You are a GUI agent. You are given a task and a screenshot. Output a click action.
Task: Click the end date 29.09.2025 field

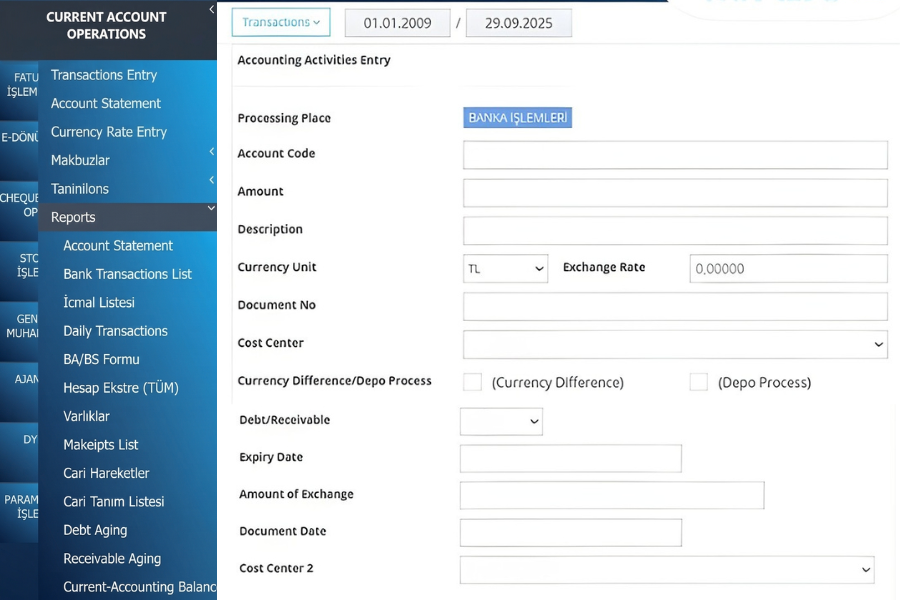point(519,23)
